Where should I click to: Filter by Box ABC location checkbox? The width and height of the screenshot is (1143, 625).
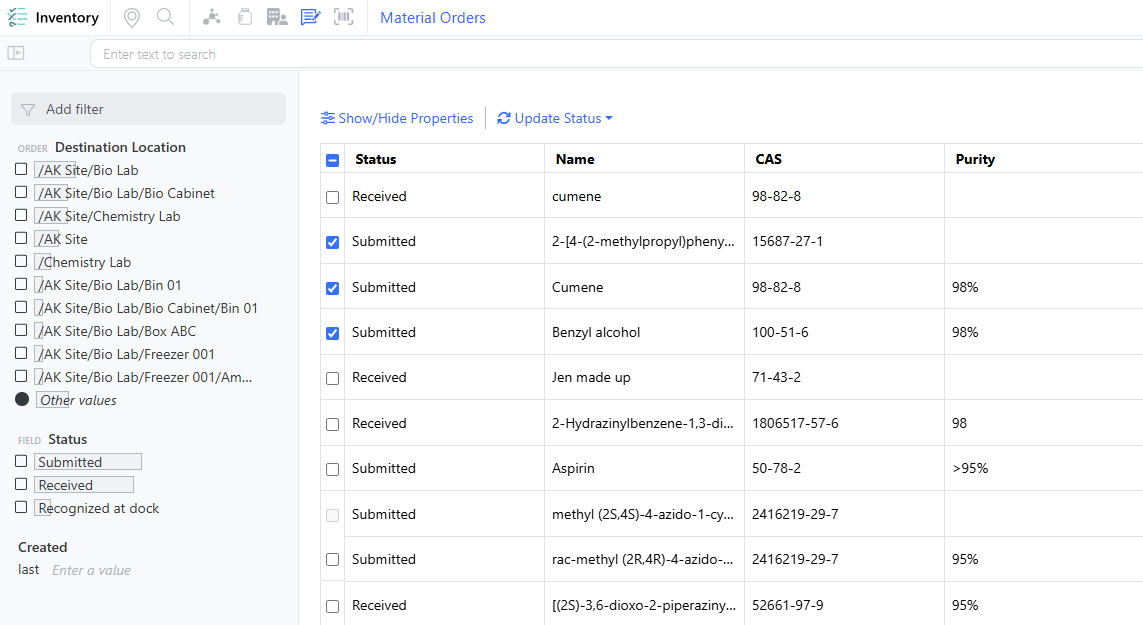point(21,330)
